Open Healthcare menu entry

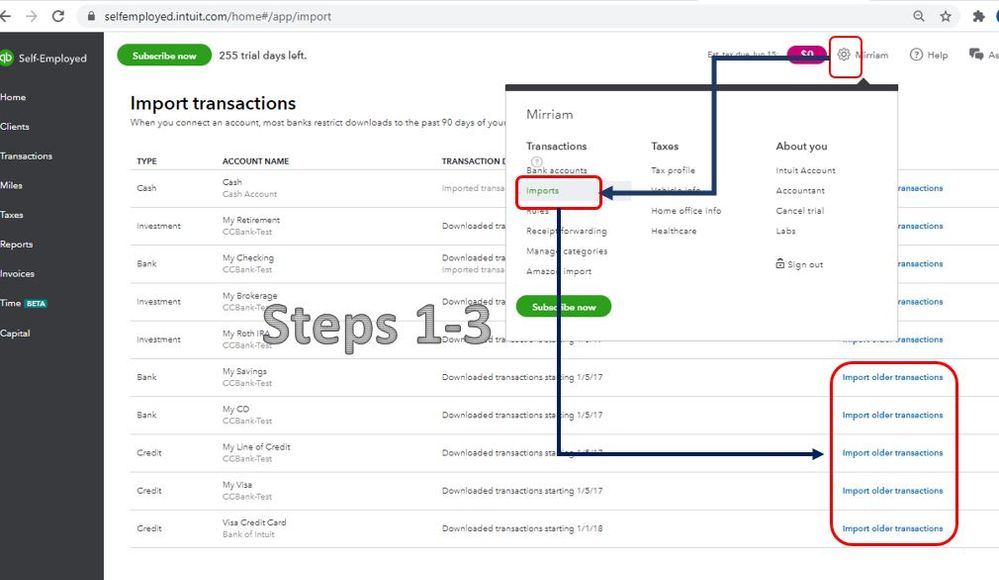[x=673, y=231]
